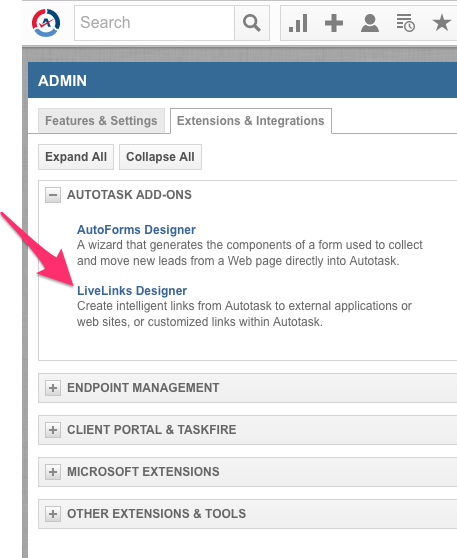Click the plus create new icon
457x558 pixels.
(334, 23)
